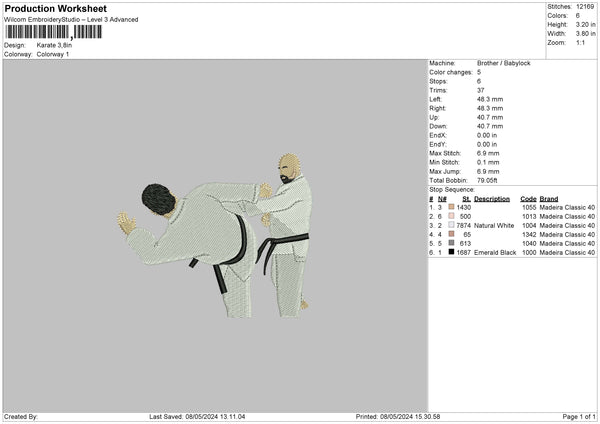600x424 pixels.
Task: Click the 'Created By:' footer label
Action: coord(21,417)
